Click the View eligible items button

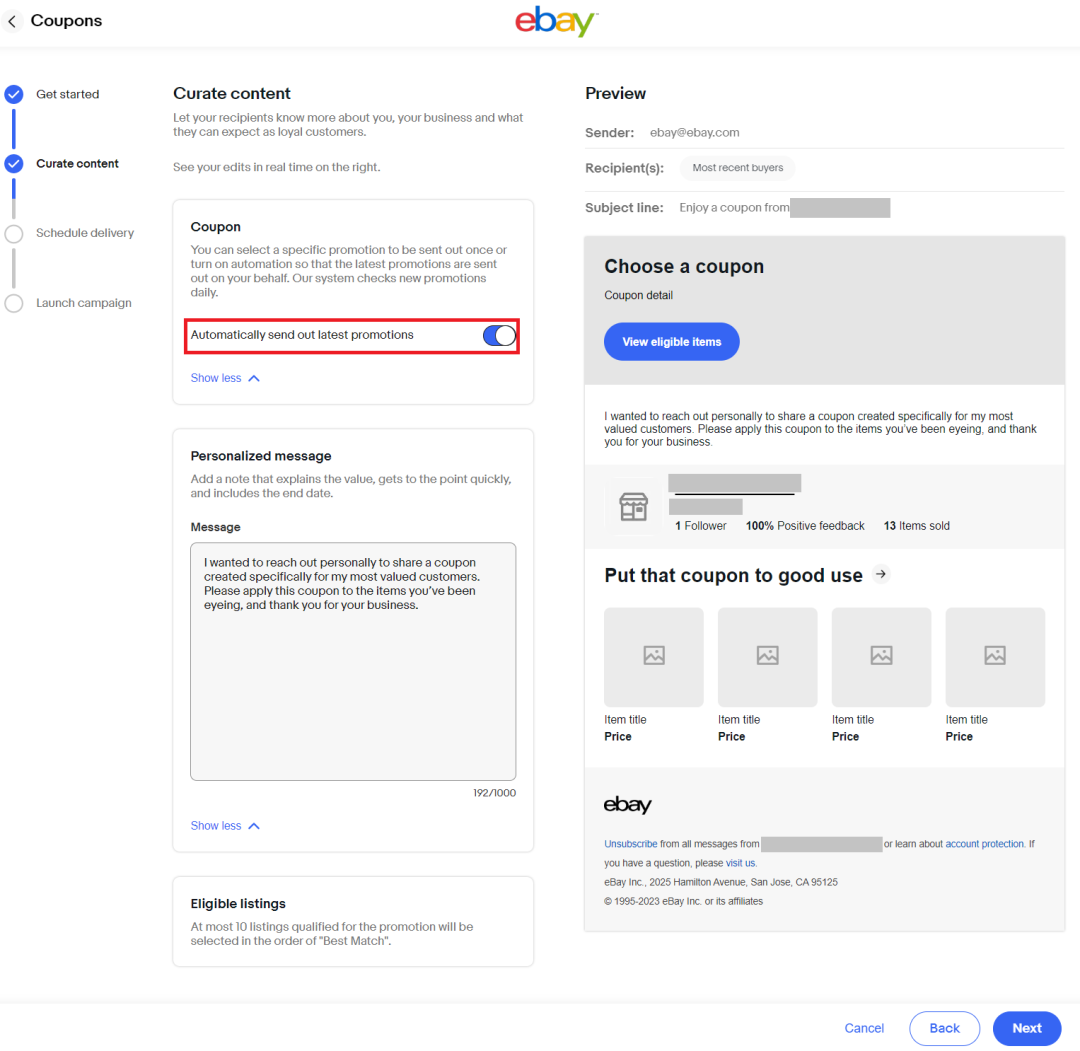coord(671,341)
